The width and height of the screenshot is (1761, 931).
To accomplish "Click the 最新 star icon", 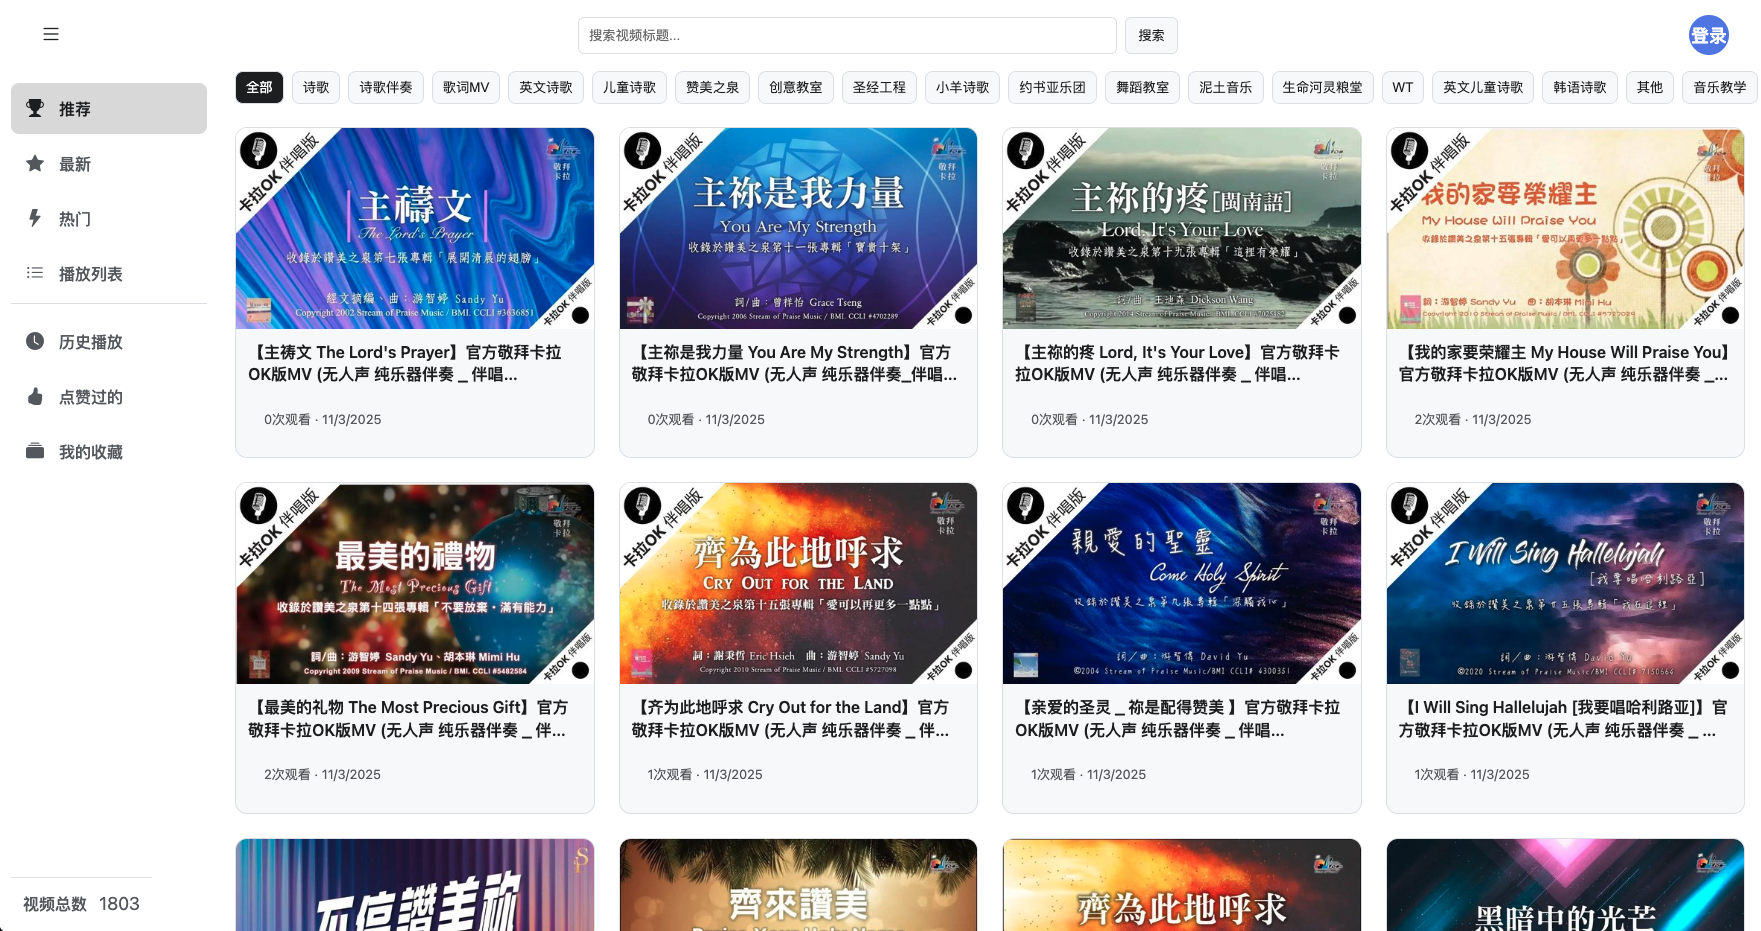I will click(35, 163).
